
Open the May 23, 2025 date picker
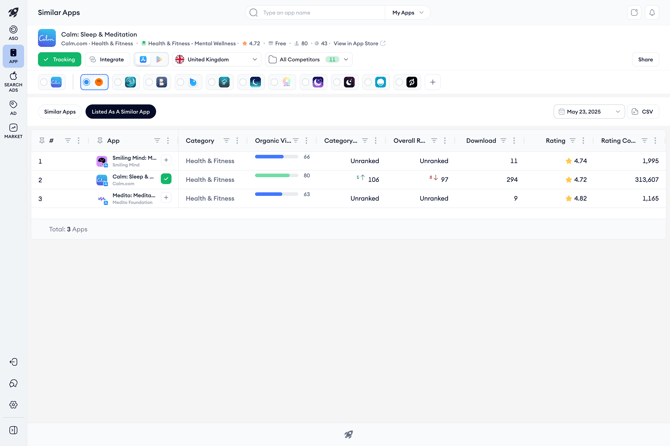[x=589, y=112]
